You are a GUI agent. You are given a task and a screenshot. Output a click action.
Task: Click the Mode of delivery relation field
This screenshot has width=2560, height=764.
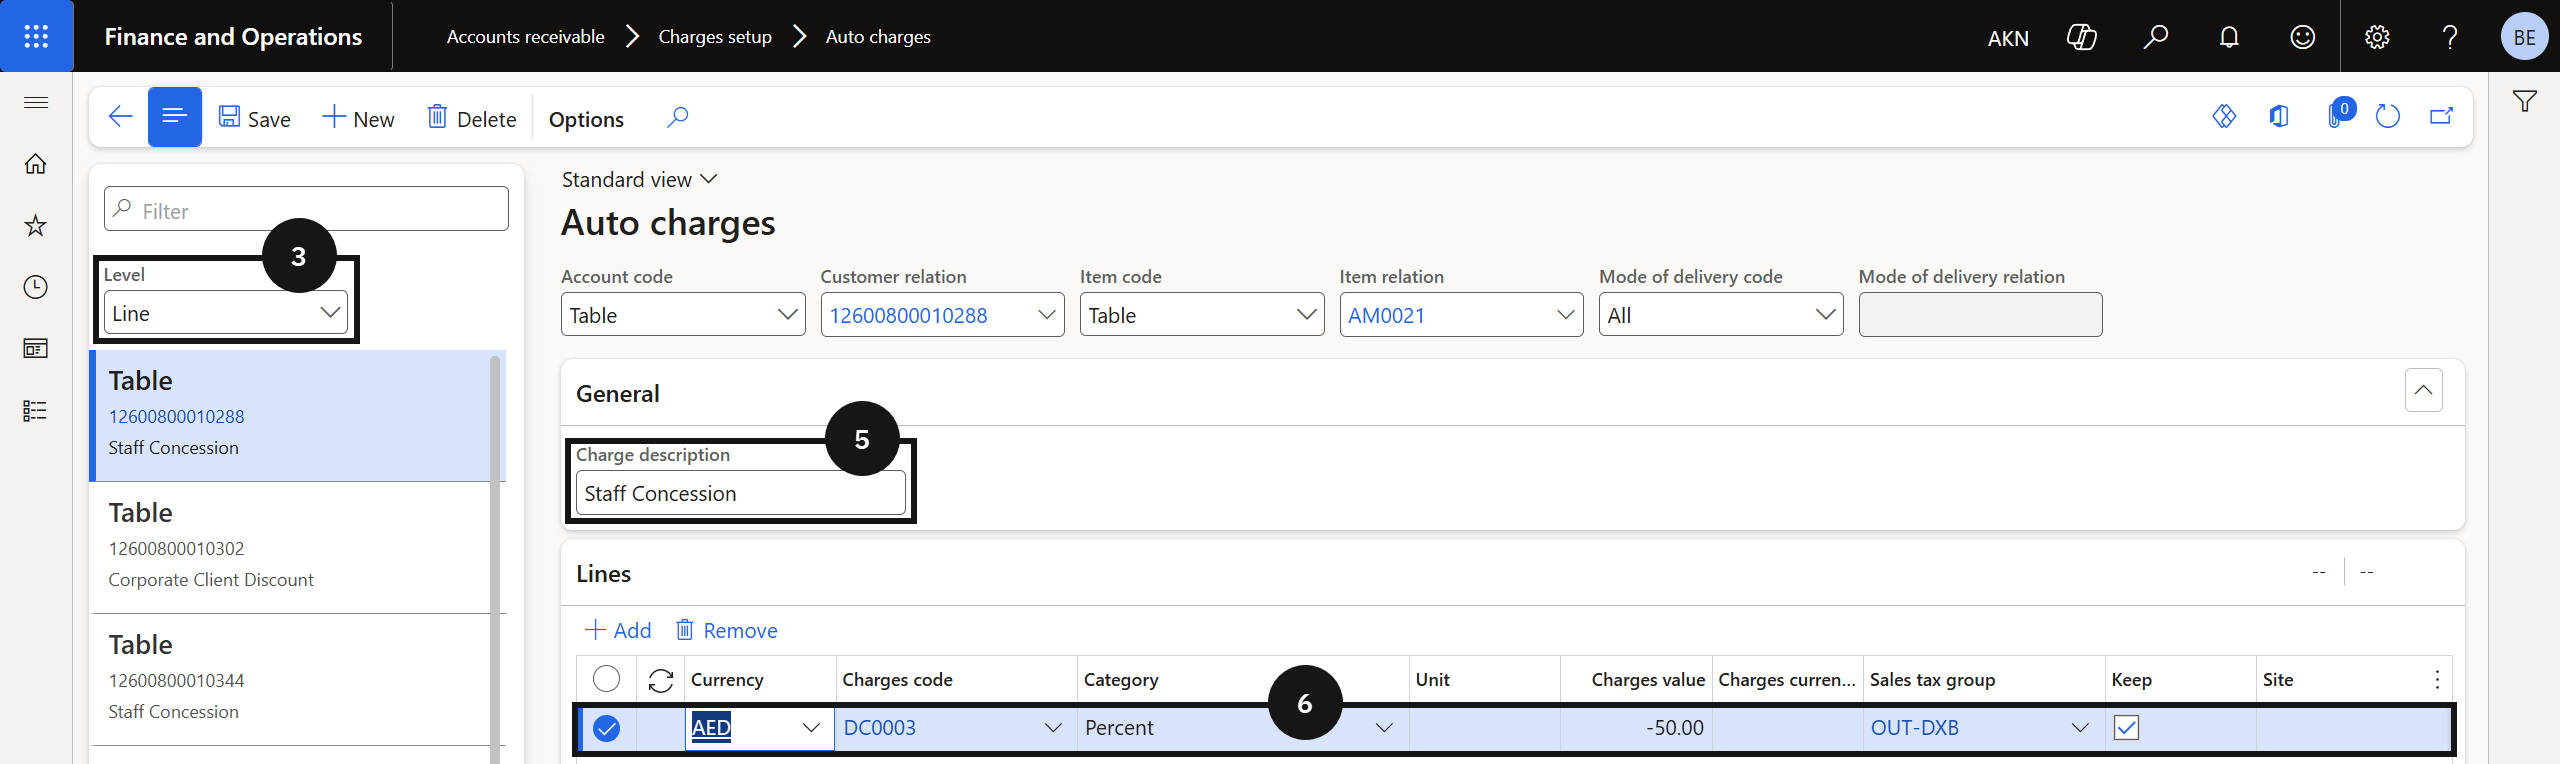click(x=1980, y=315)
